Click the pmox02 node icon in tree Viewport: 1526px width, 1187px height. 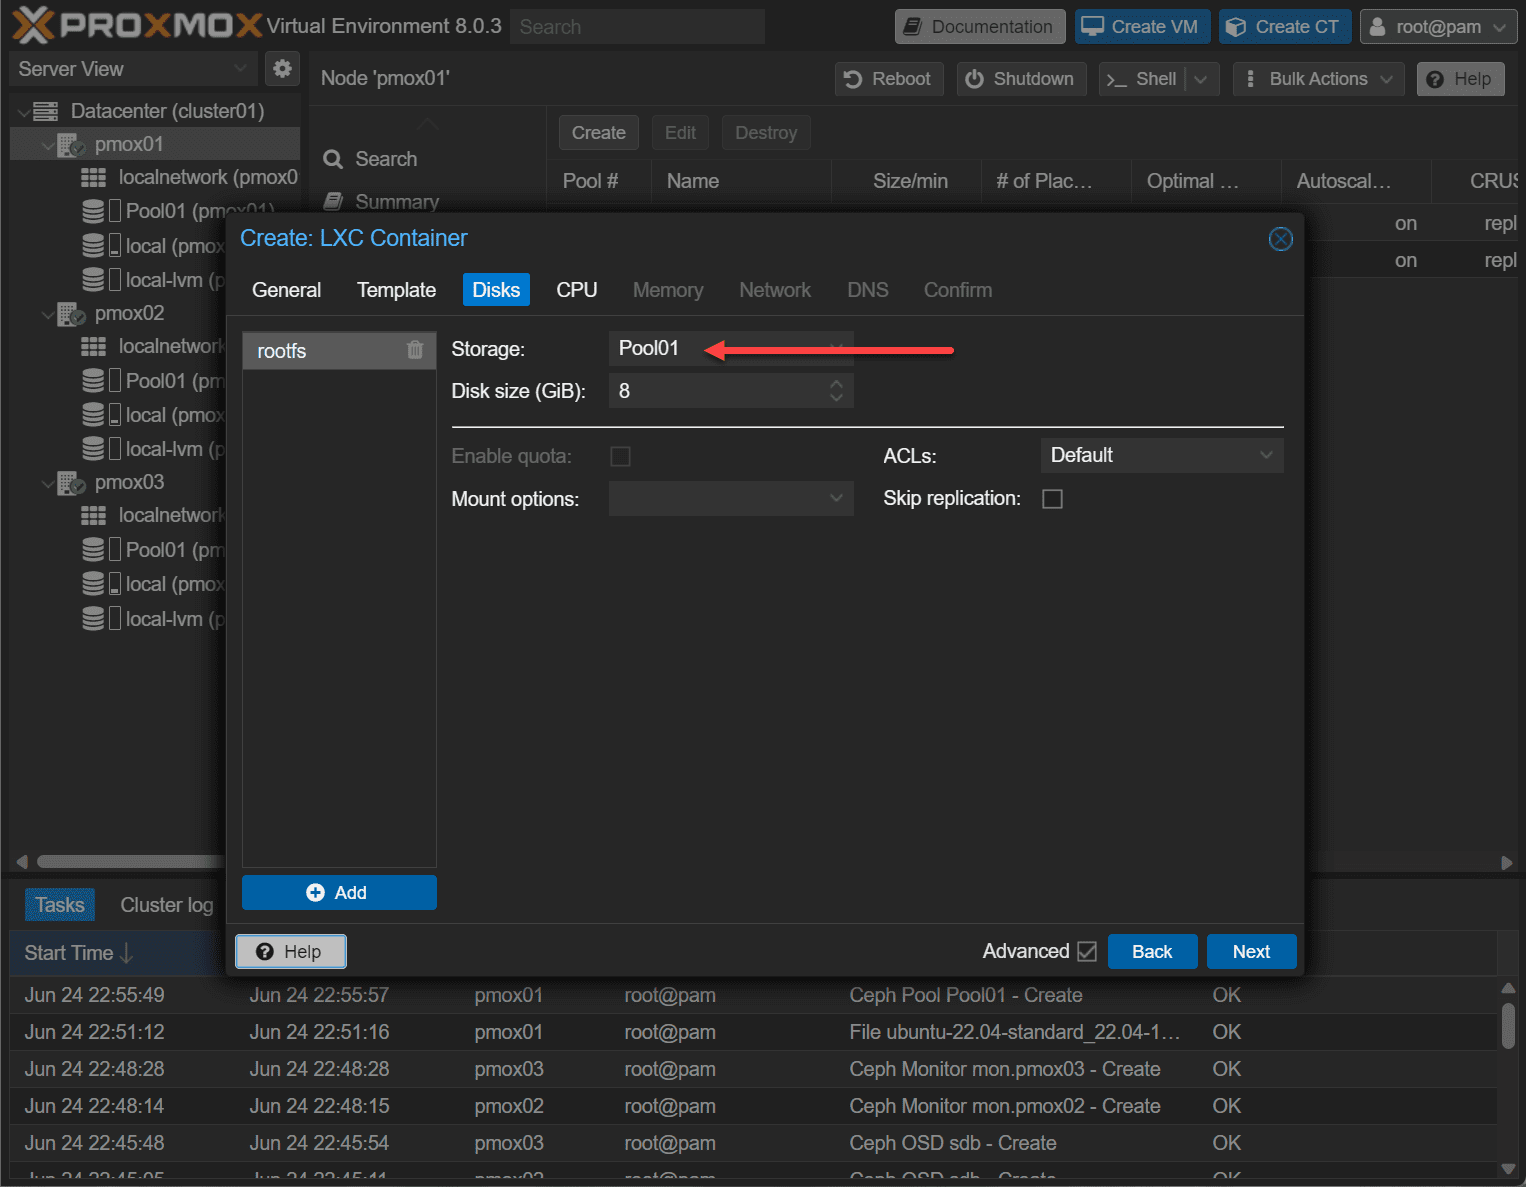[x=71, y=314]
